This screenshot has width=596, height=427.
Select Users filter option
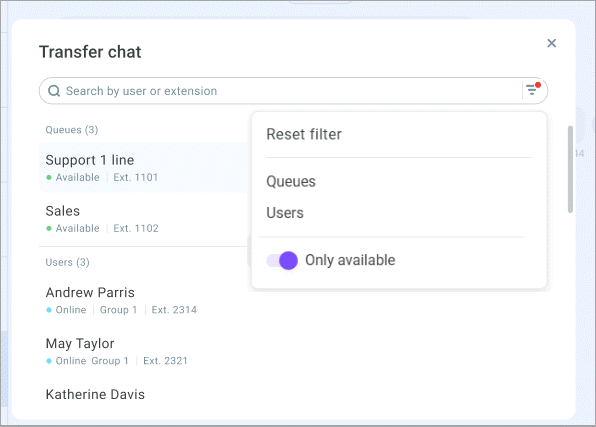click(x=285, y=213)
